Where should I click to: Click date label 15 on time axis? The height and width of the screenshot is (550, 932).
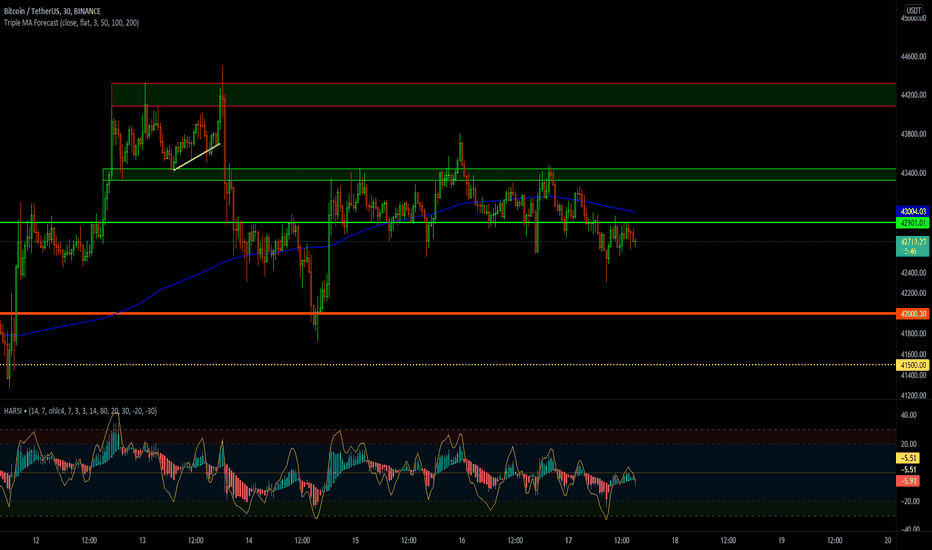[355, 540]
